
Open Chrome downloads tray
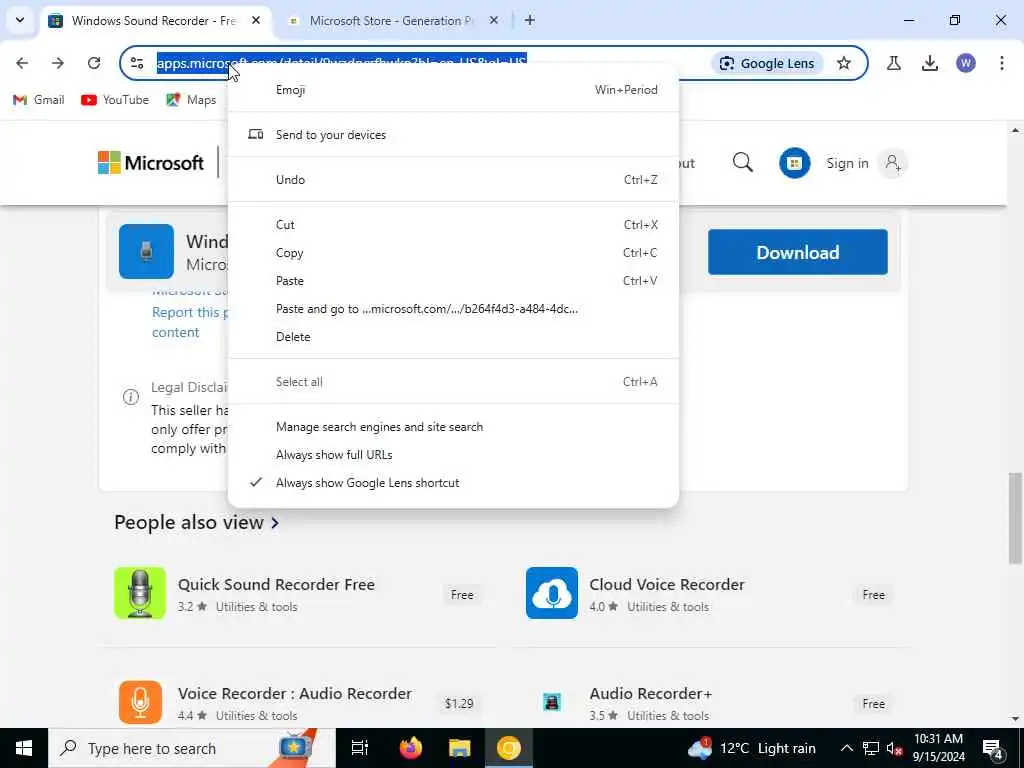(x=930, y=63)
